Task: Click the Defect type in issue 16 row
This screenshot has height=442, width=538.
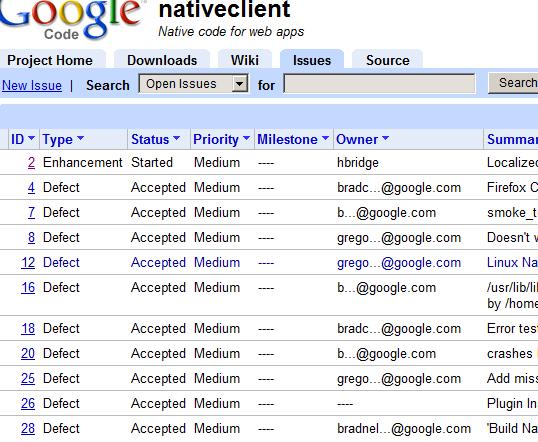Action: coord(61,288)
